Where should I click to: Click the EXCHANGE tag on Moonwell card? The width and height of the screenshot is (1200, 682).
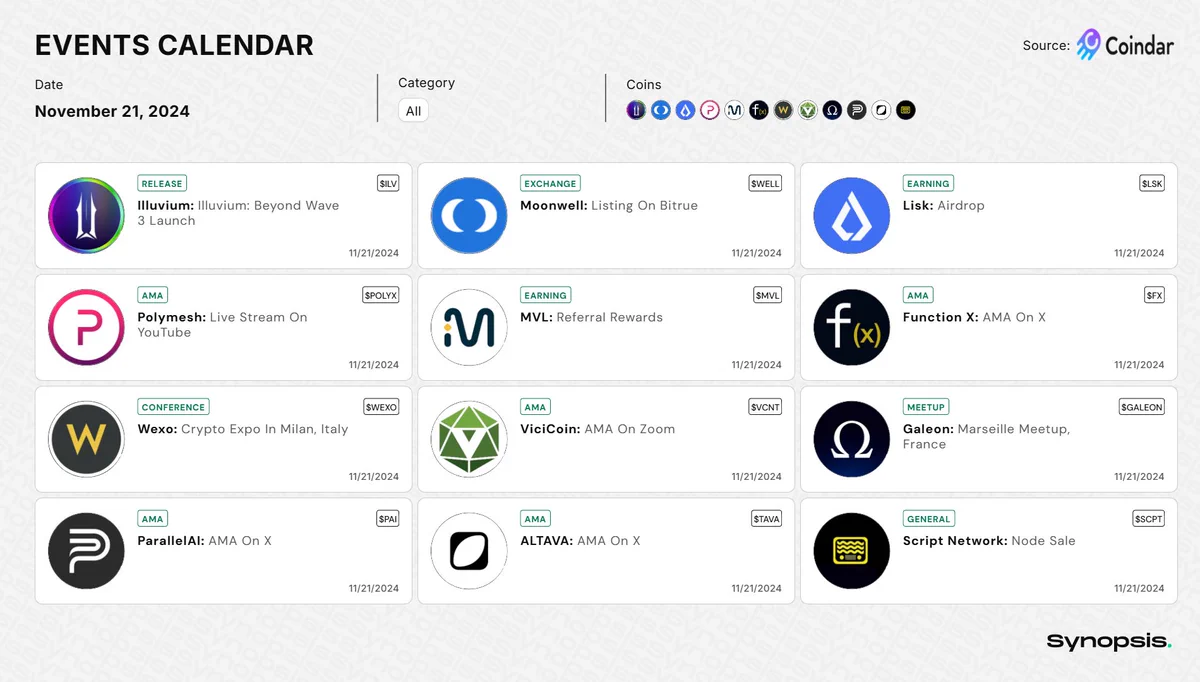pos(551,184)
